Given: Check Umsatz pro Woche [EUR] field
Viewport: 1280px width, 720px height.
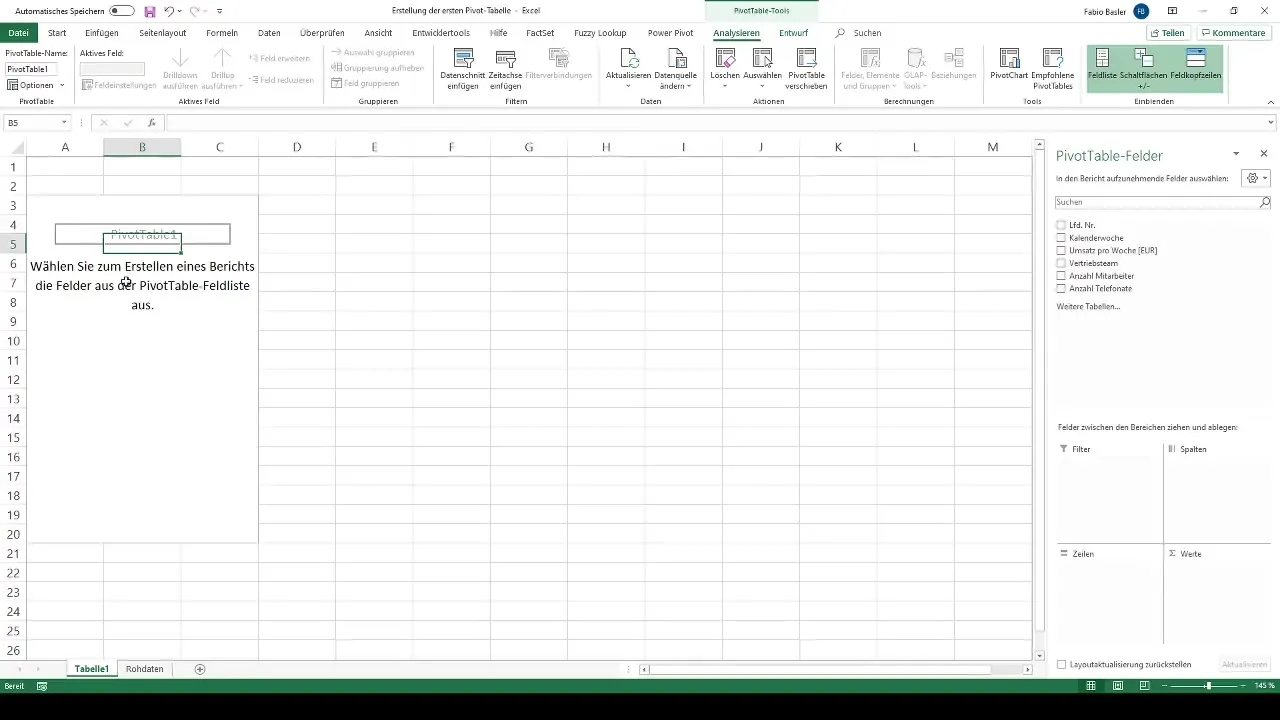Looking at the screenshot, I should (x=1061, y=250).
